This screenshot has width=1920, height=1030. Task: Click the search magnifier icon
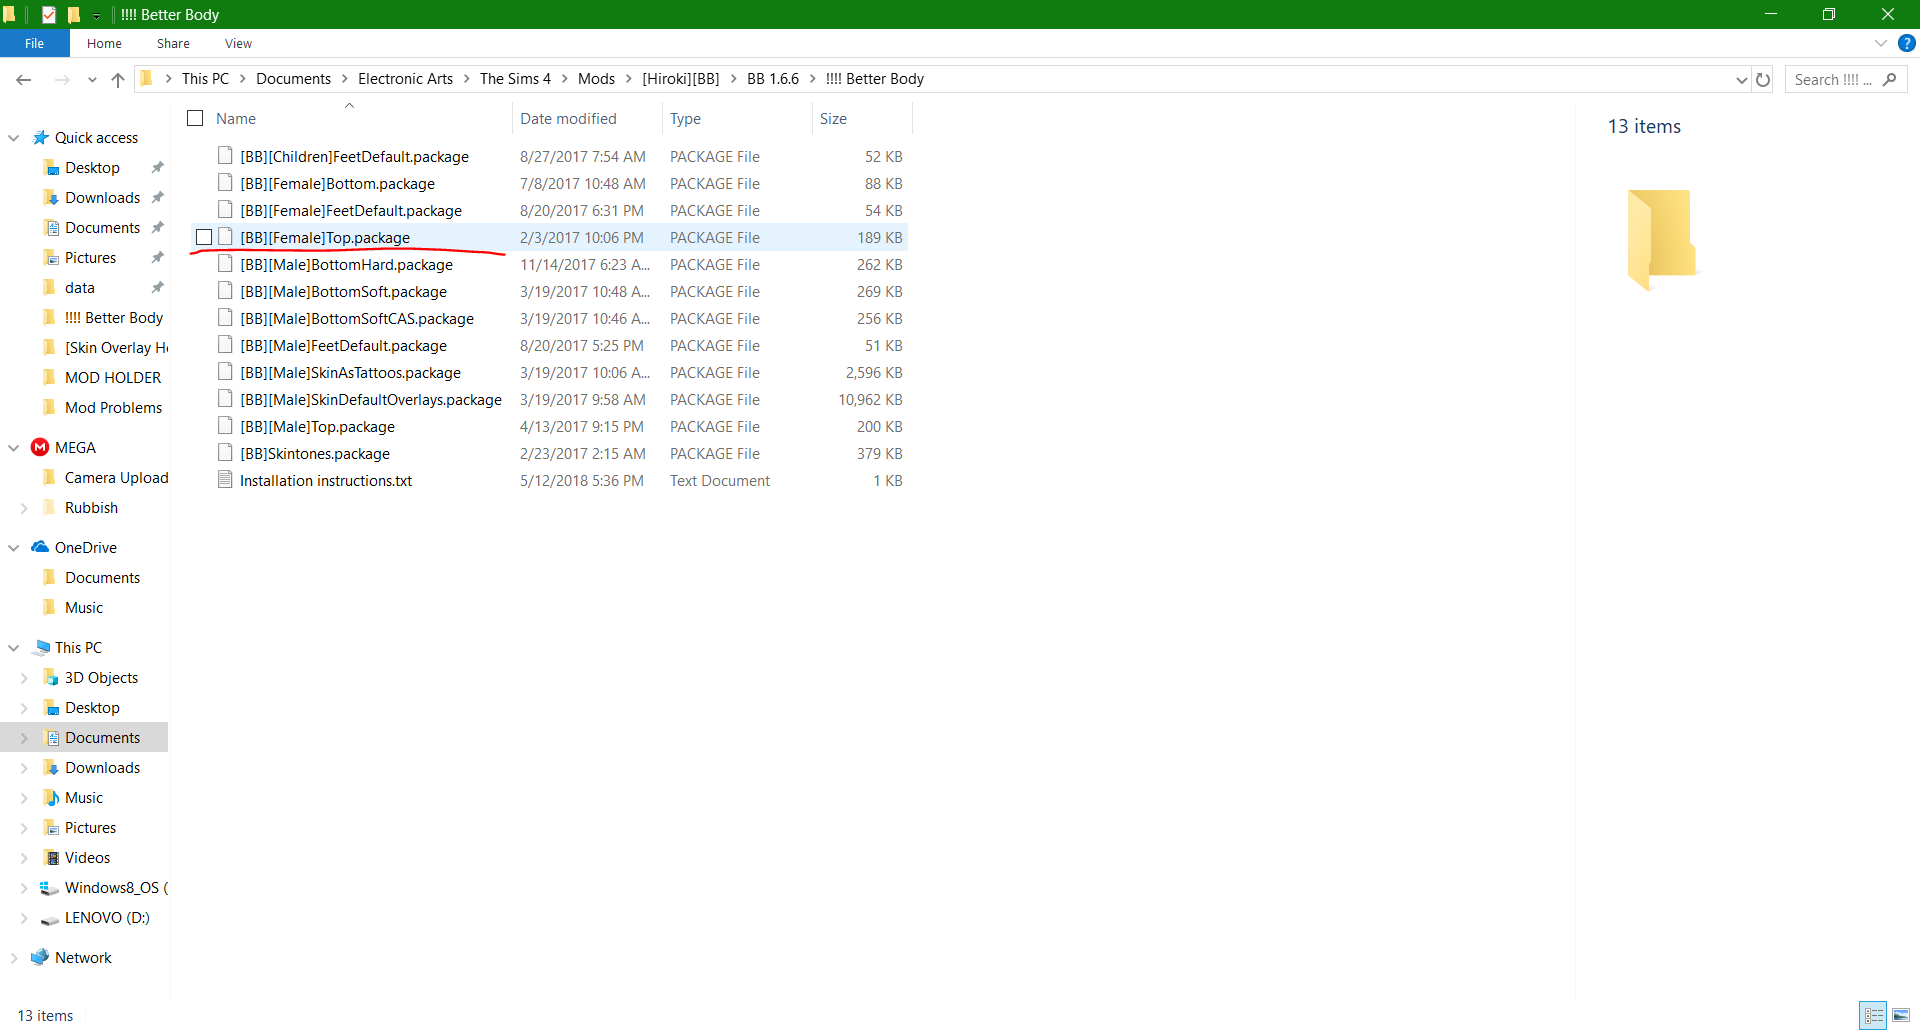pyautogui.click(x=1890, y=79)
